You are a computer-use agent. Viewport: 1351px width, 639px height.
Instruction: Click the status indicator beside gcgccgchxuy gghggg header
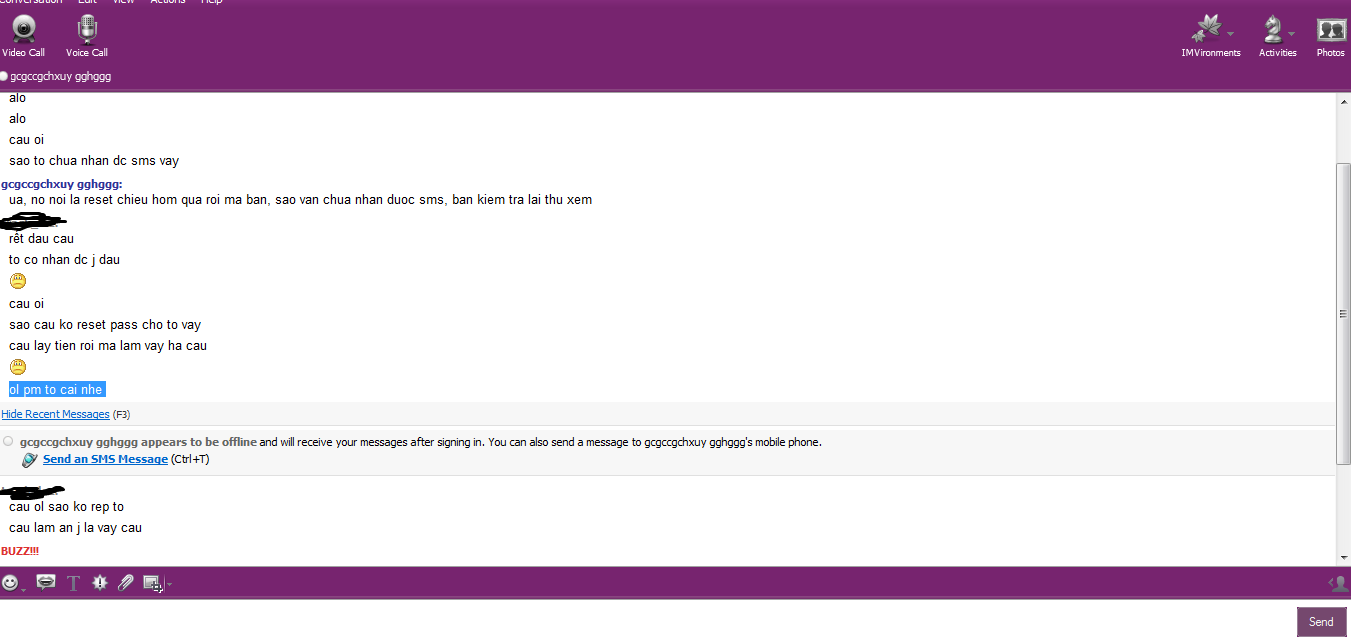[4, 76]
